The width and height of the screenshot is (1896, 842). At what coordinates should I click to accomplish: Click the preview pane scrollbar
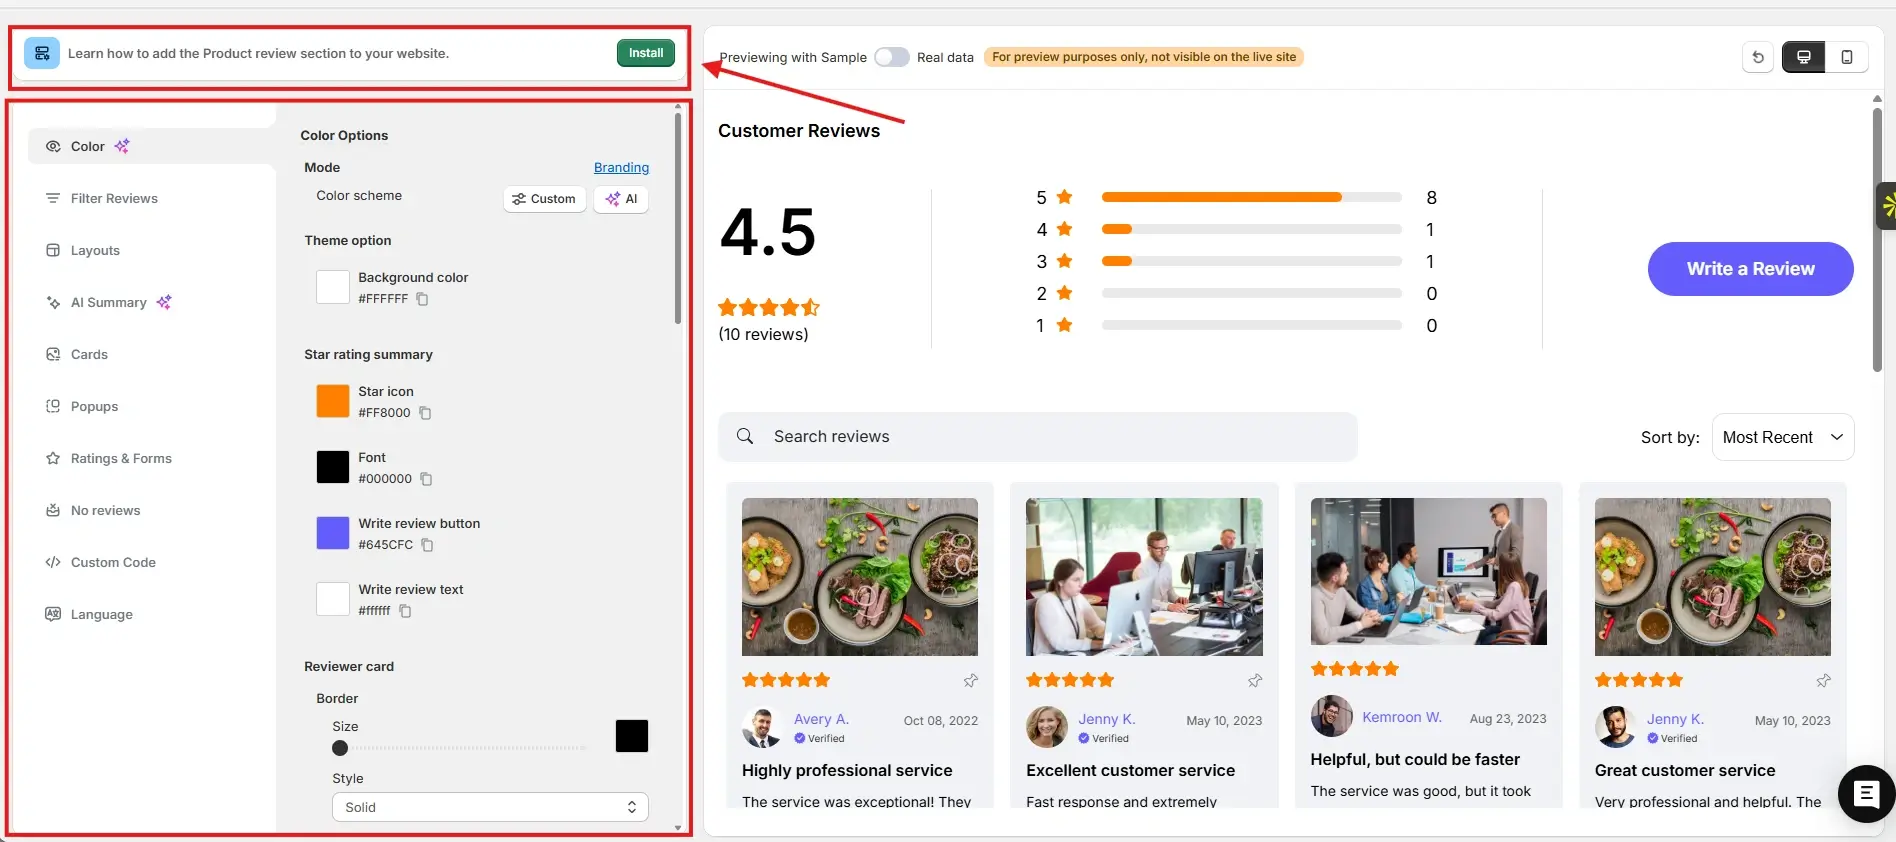click(x=1877, y=240)
